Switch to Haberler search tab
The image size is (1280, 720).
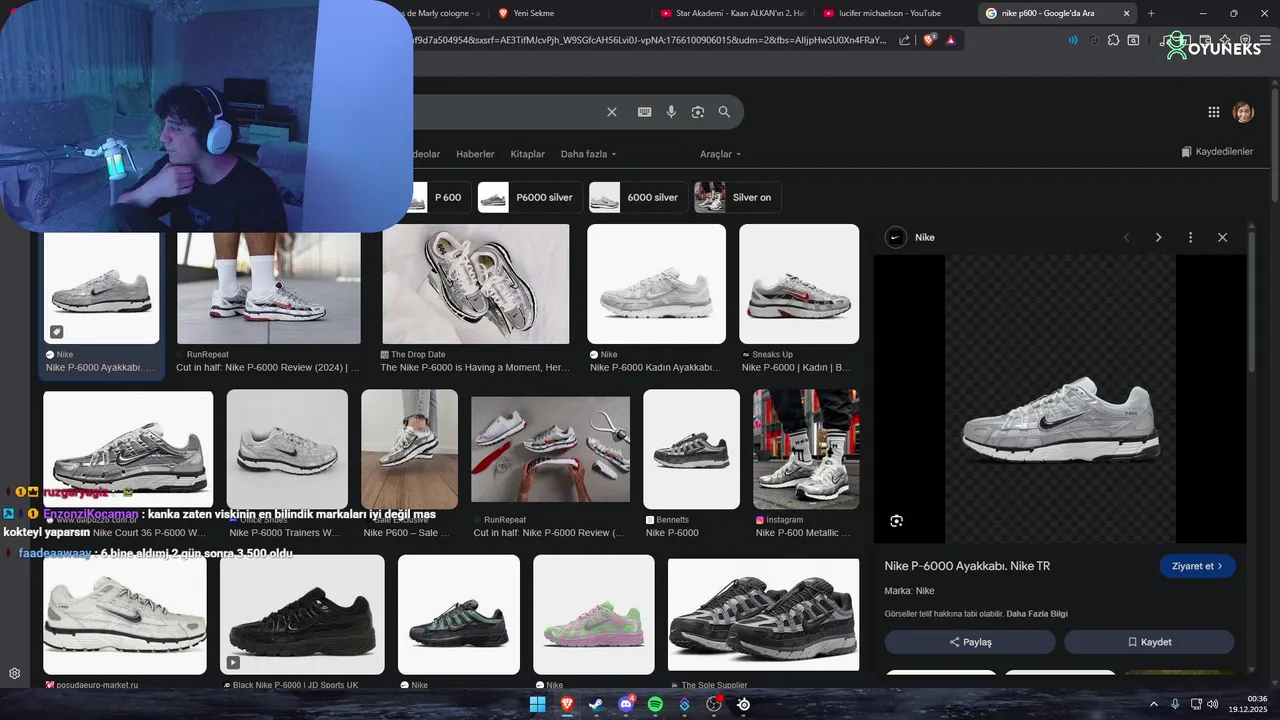tap(475, 154)
